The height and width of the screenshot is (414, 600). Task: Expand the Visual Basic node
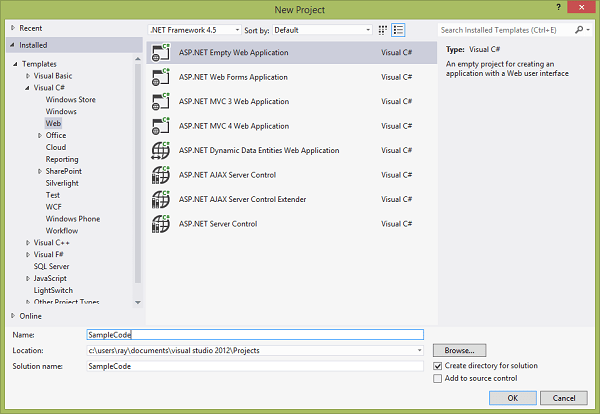click(28, 76)
